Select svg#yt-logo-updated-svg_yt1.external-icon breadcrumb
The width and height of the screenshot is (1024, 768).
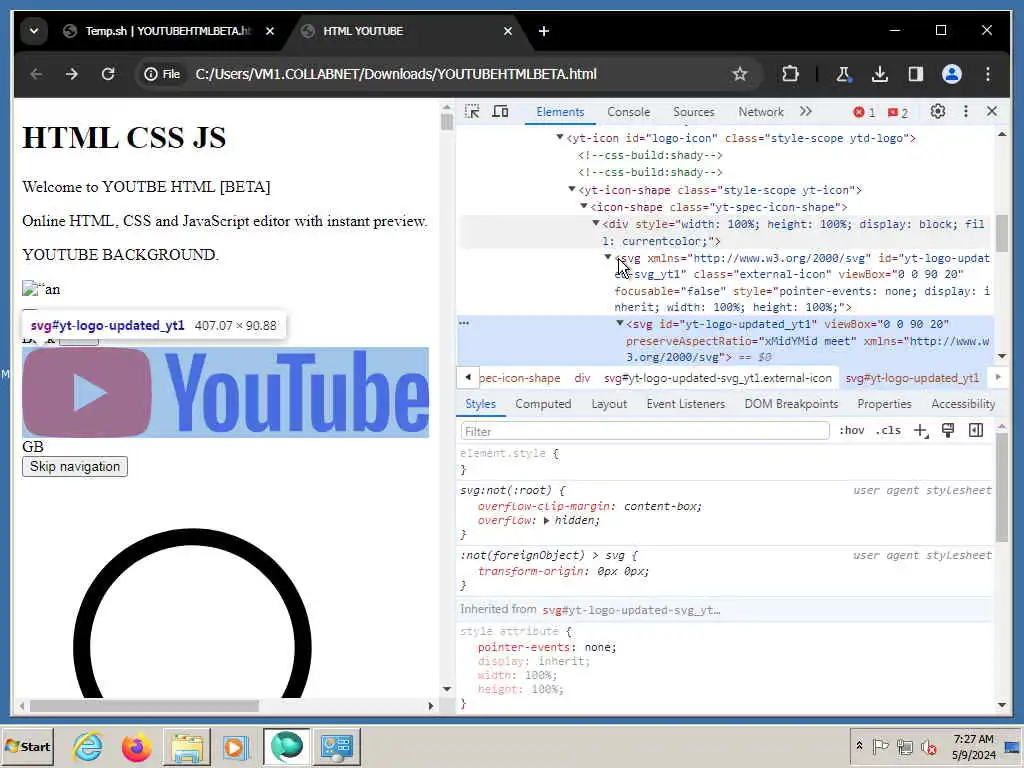pyautogui.click(x=718, y=378)
